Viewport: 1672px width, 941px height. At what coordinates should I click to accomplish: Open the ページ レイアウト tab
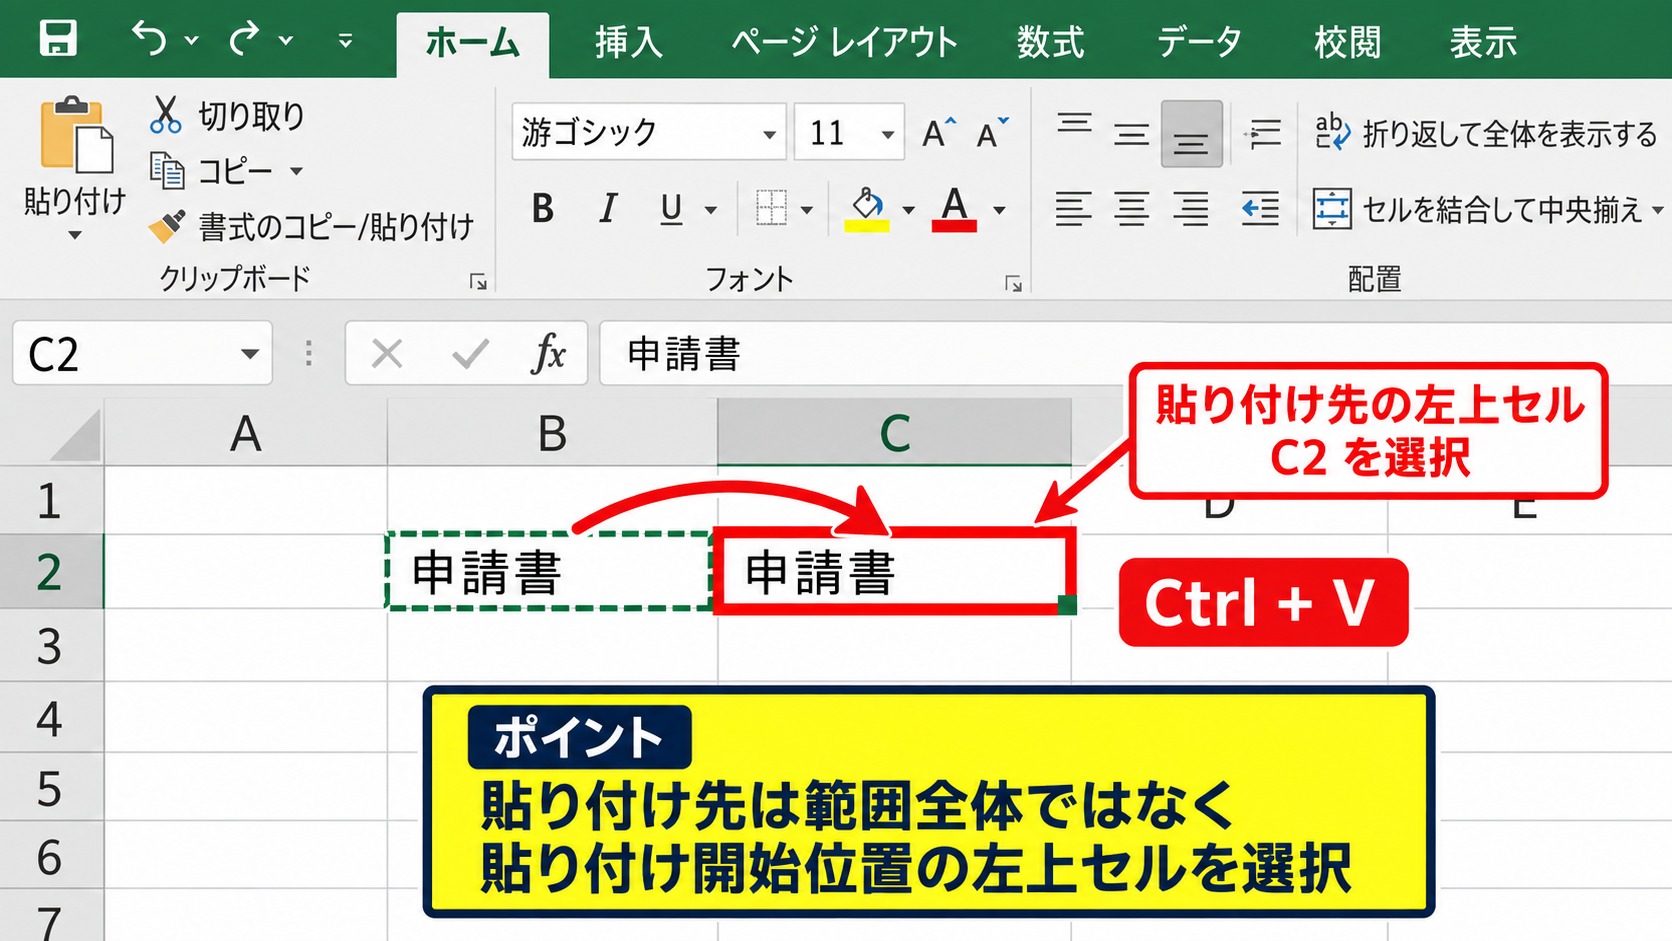click(844, 42)
